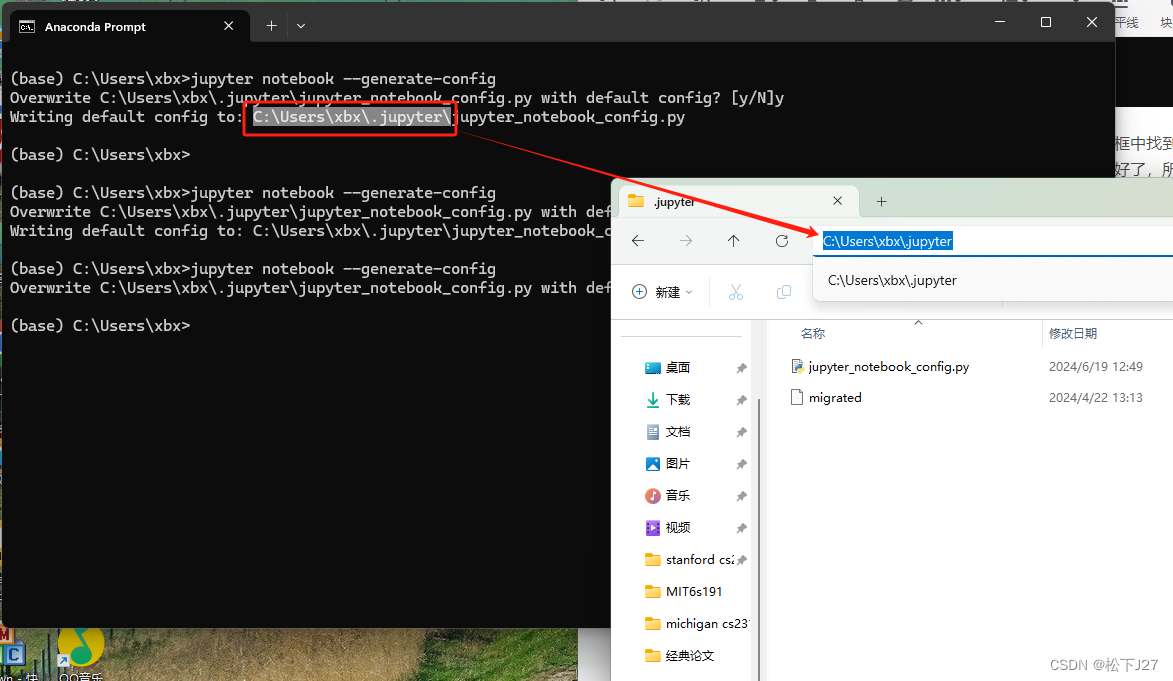This screenshot has width=1173, height=681.
Task: Go forward in File Explorer
Action: pyautogui.click(x=686, y=241)
